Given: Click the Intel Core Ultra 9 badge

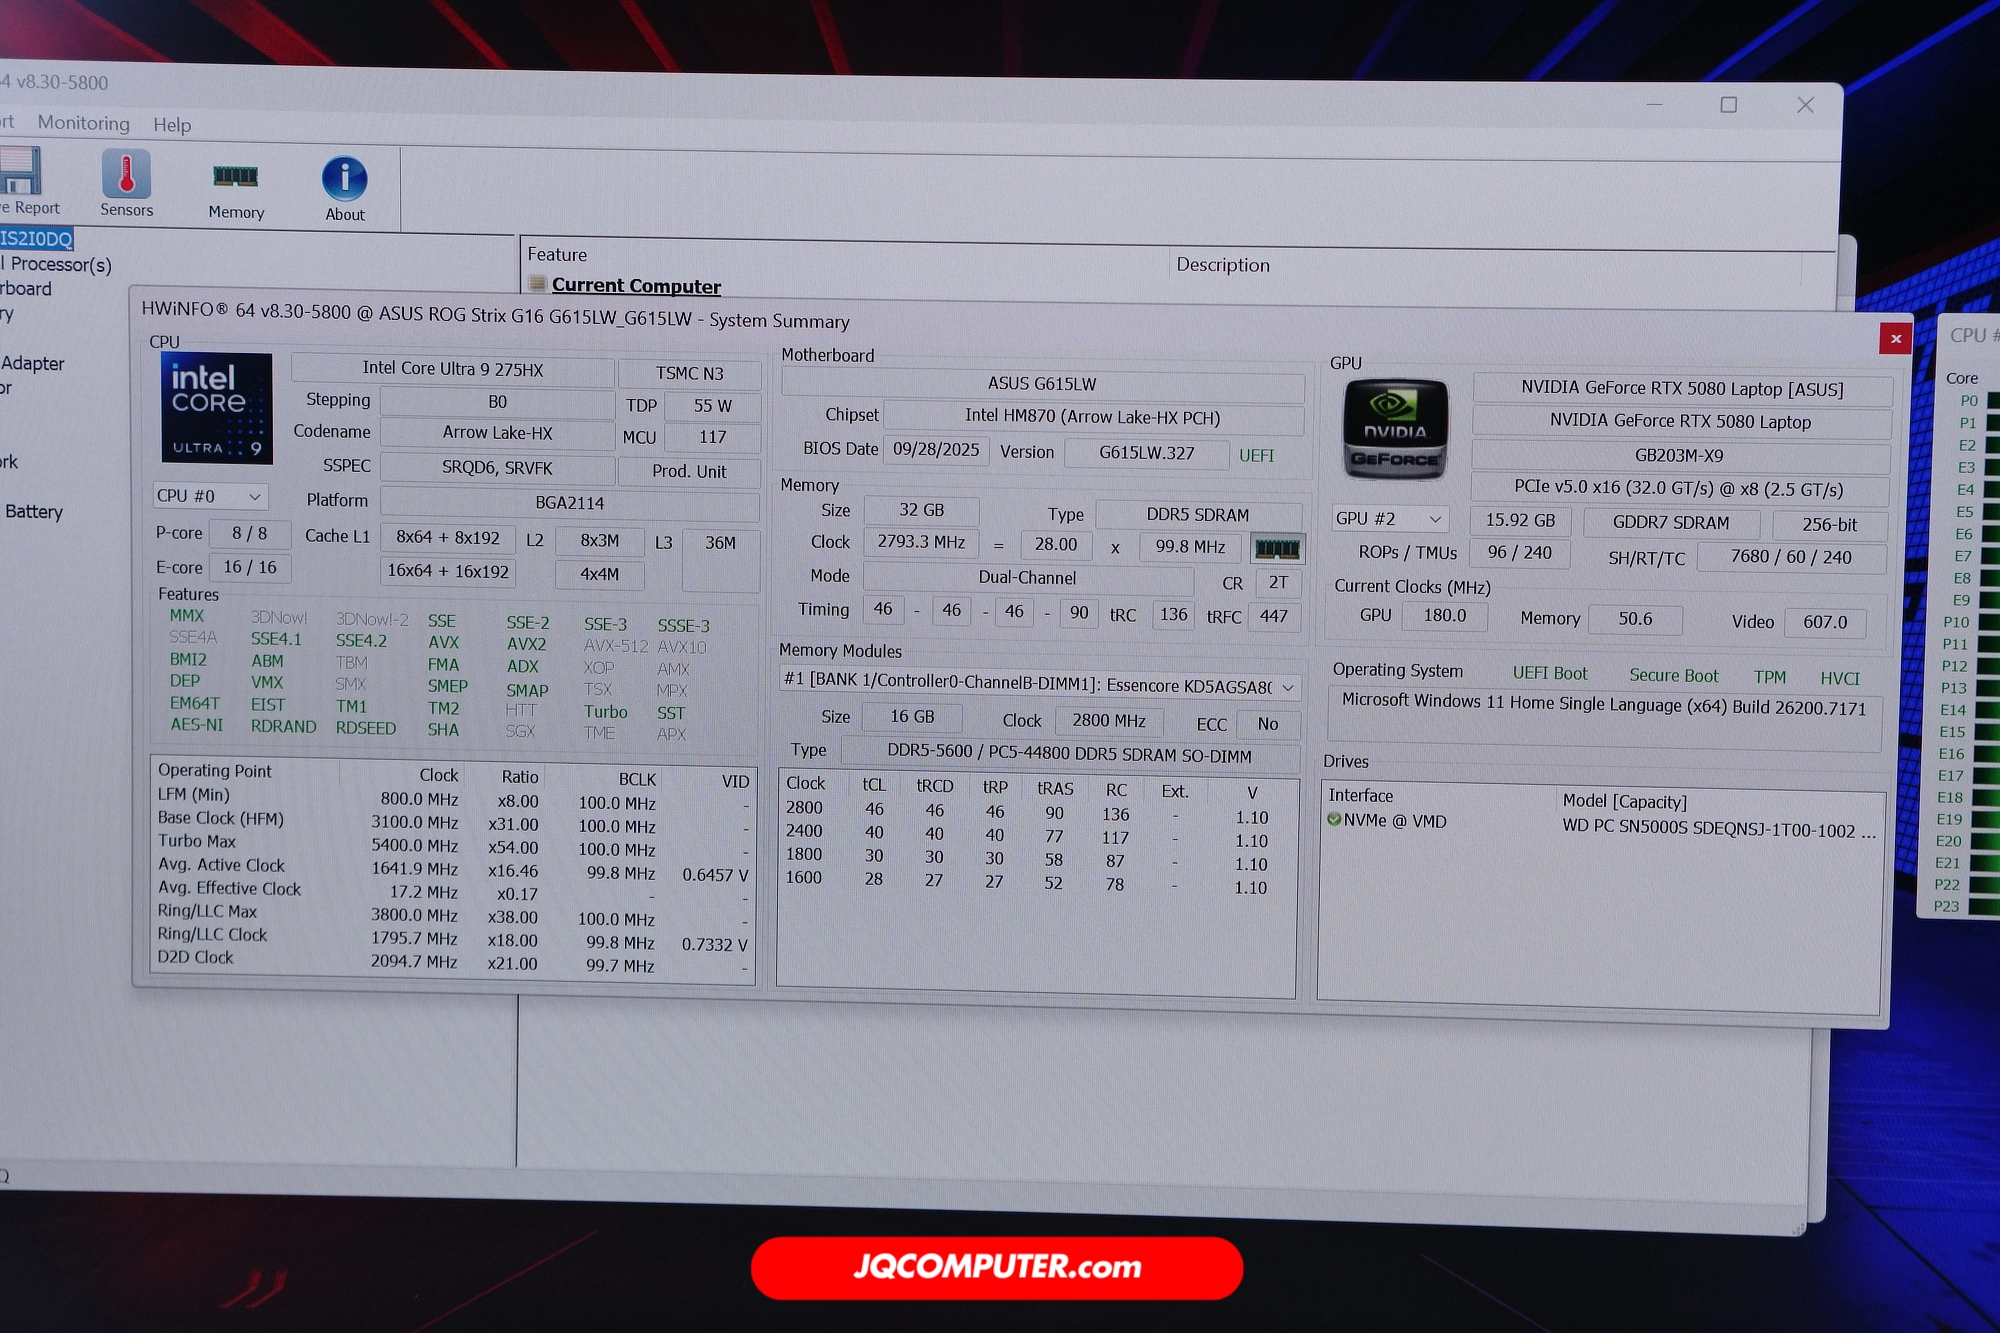Looking at the screenshot, I should (215, 410).
